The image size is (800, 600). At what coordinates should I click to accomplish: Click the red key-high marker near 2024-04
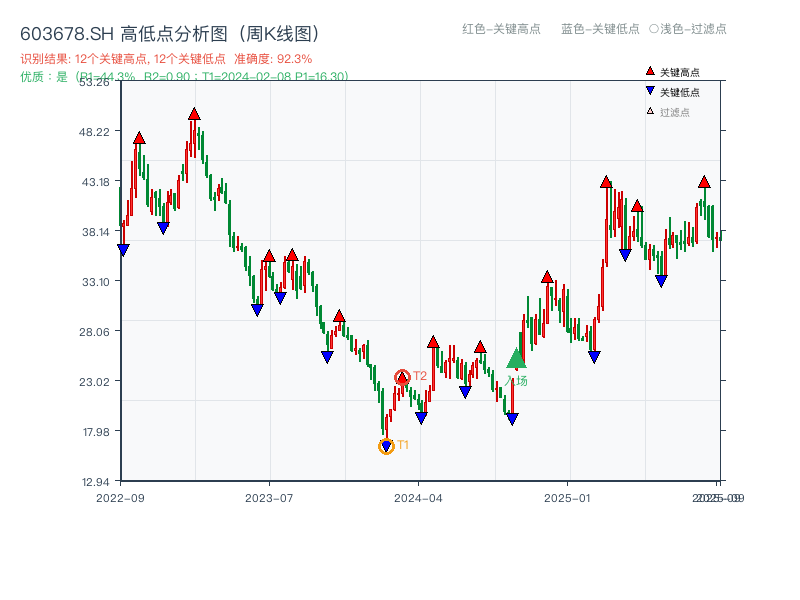(431, 342)
